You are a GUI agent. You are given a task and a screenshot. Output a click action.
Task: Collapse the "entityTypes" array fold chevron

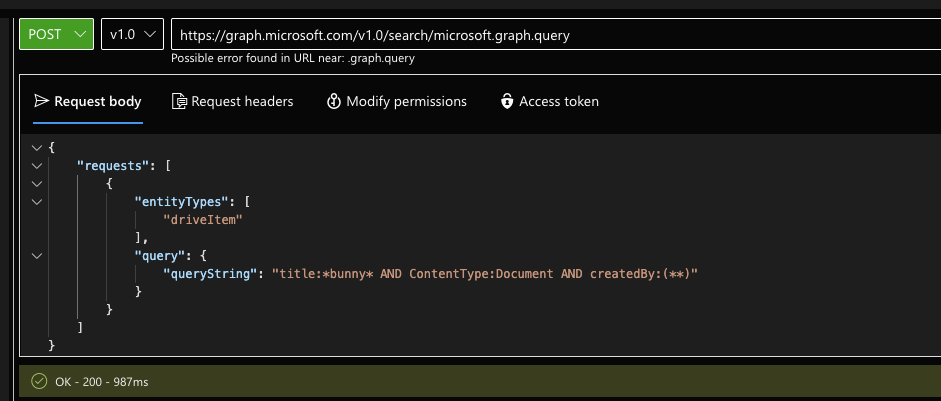37,202
